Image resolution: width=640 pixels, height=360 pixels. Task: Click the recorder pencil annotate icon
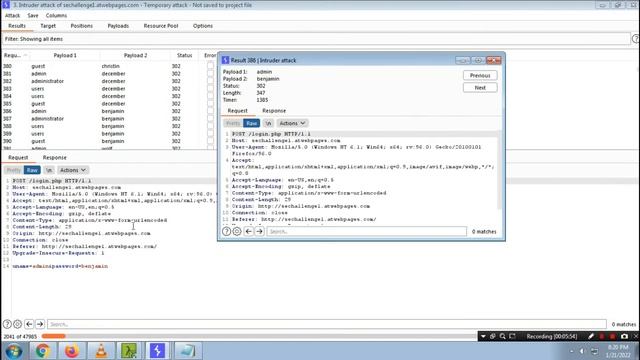pyautogui.click(x=591, y=336)
